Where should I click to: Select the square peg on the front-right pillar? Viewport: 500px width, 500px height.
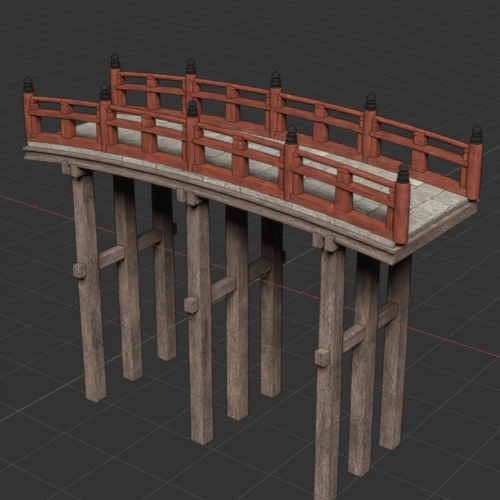pyautogui.click(x=322, y=357)
